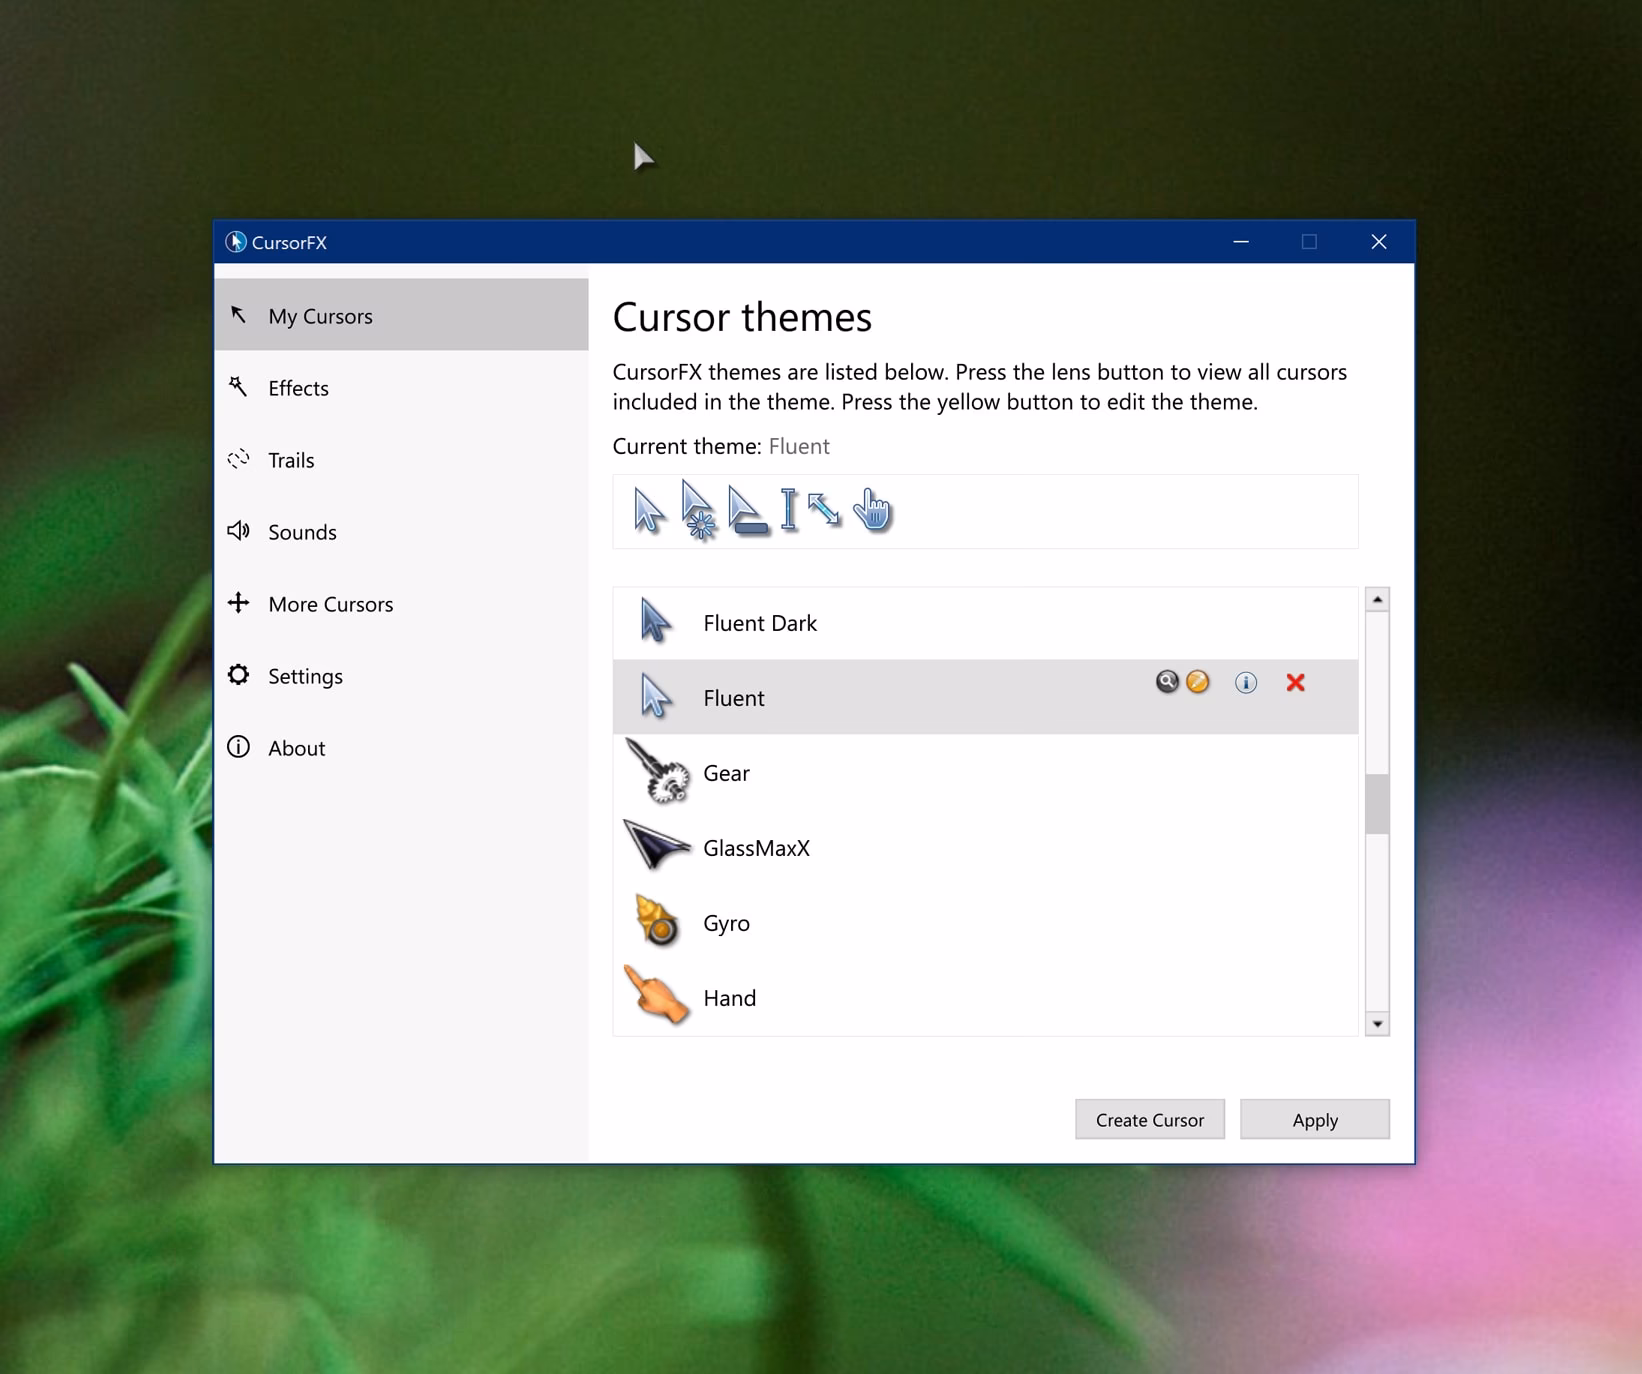Click the yellow edit button for Fluent

(x=1198, y=682)
